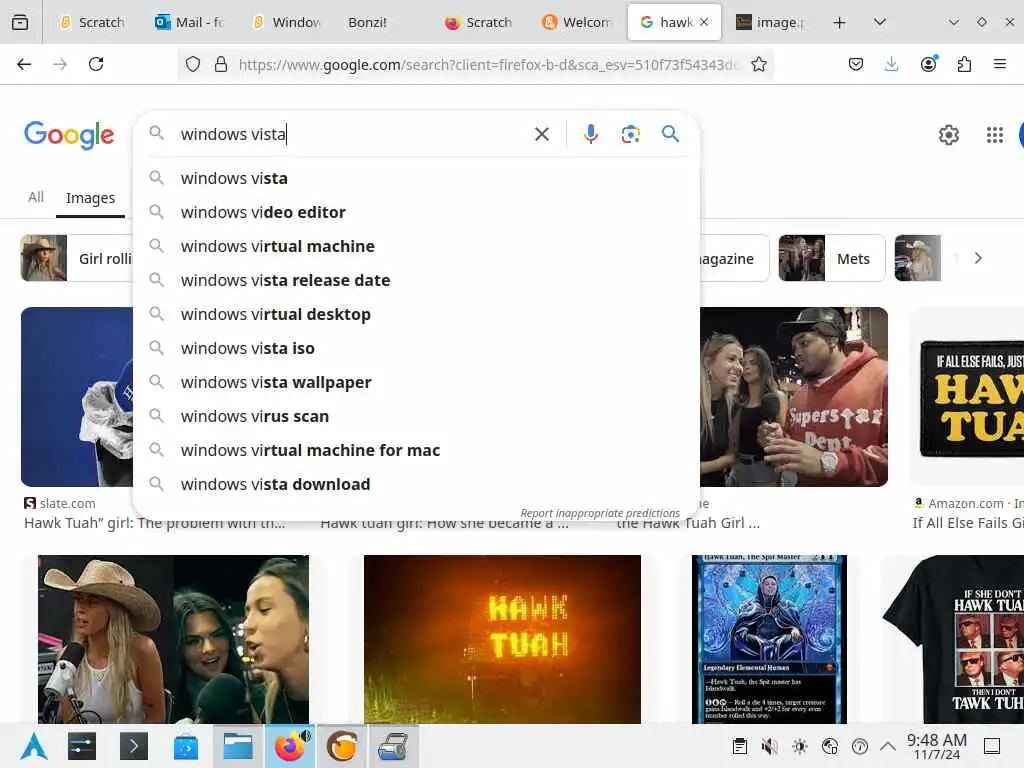The height and width of the screenshot is (768, 1024).
Task: Click the 9:48 AM clock
Action: pos(936,746)
